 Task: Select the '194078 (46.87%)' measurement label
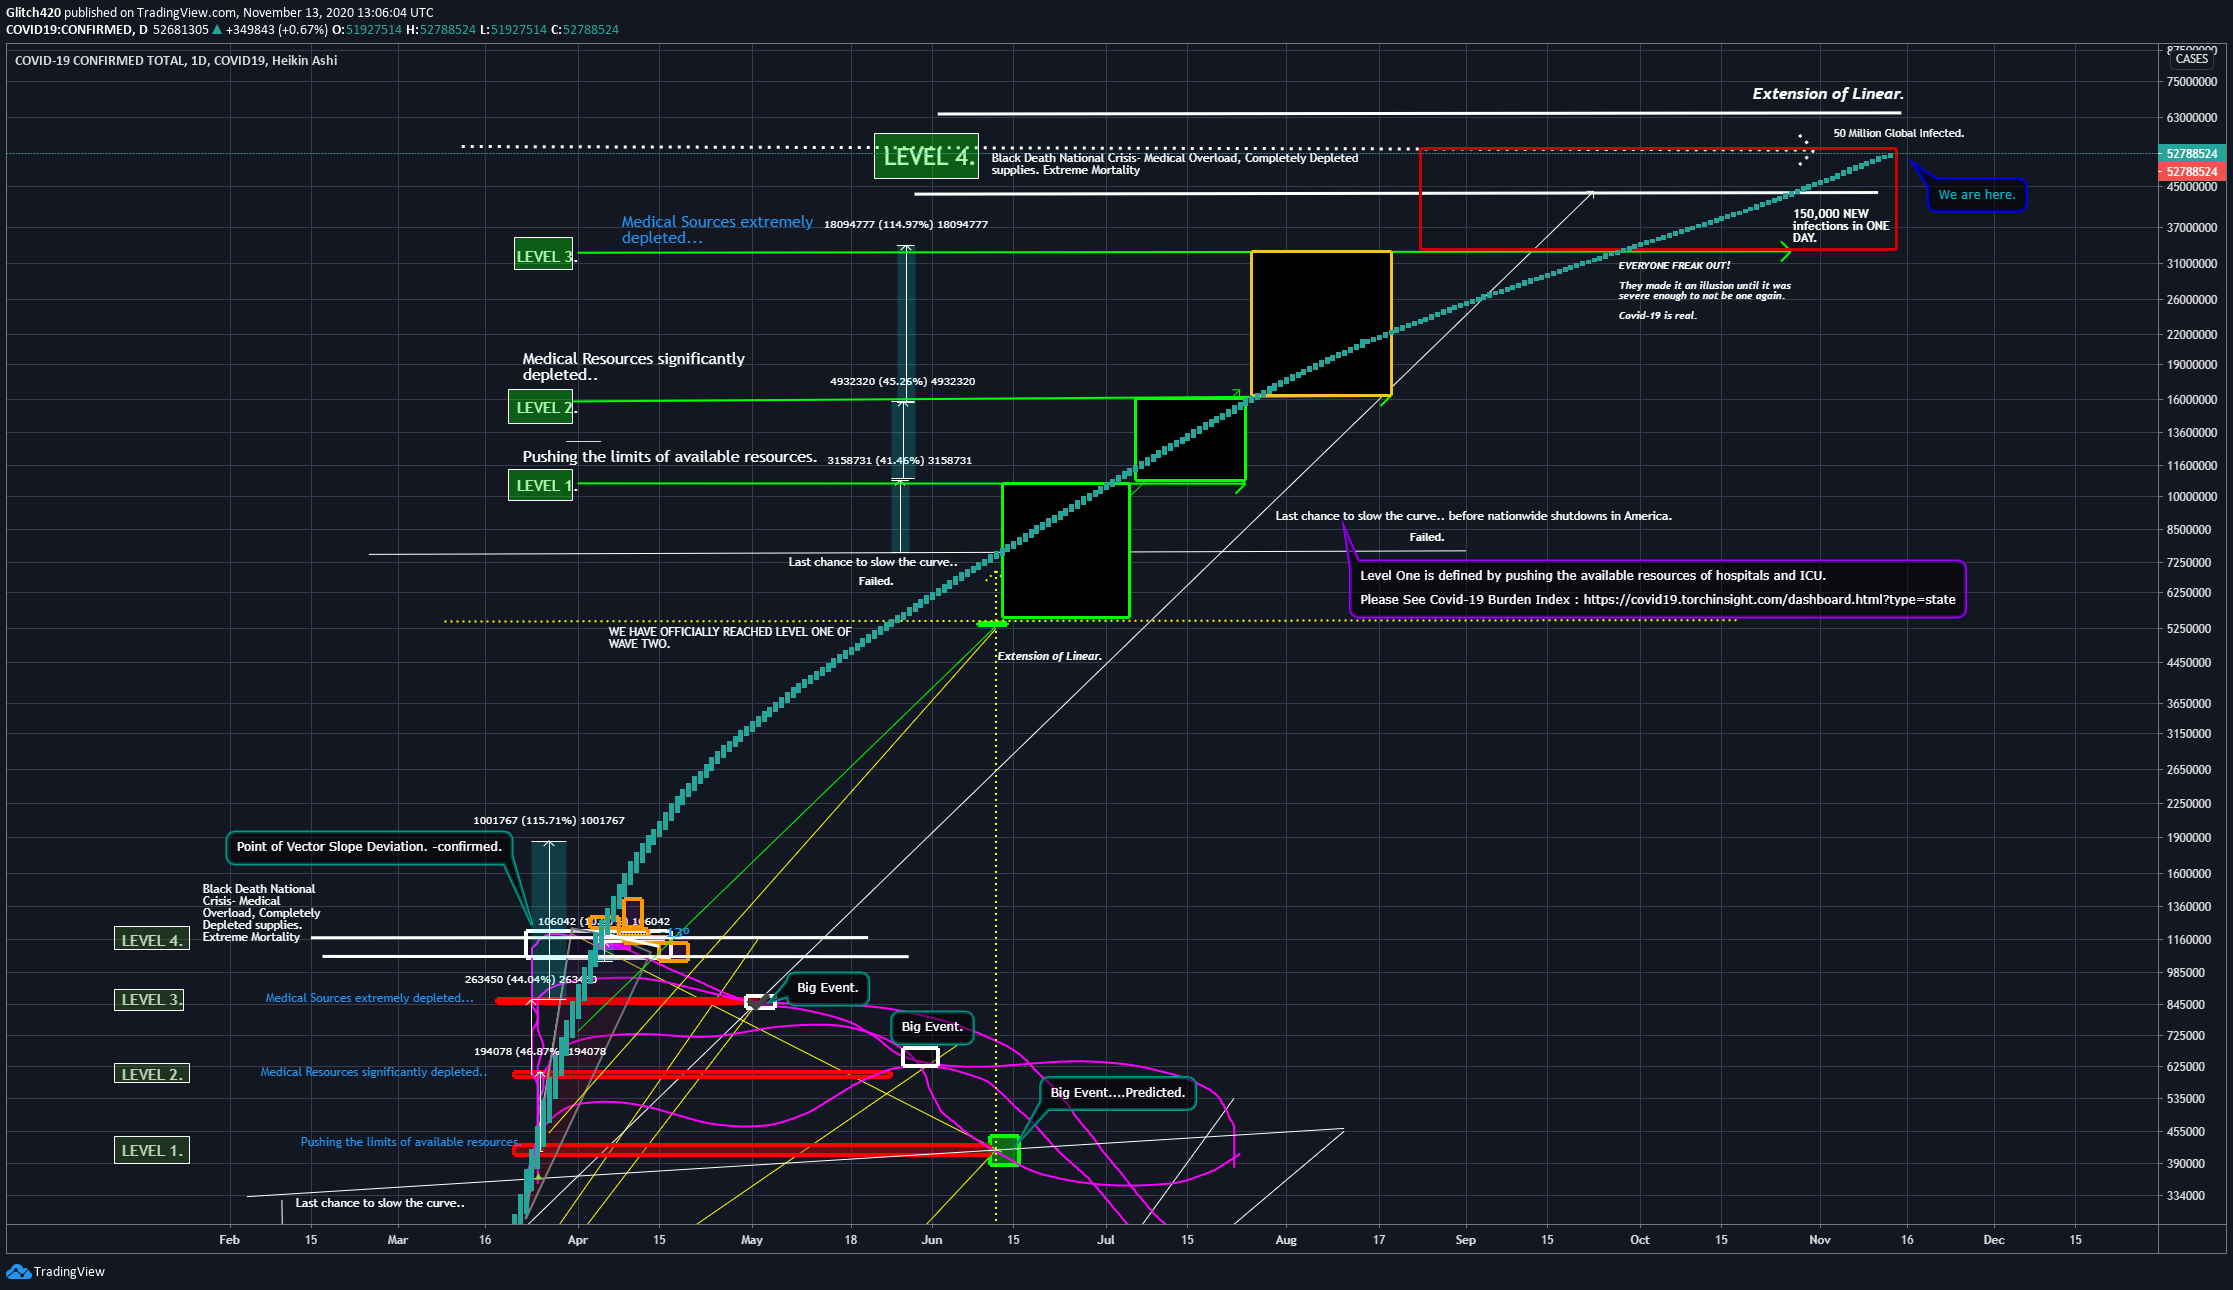[x=539, y=1052]
